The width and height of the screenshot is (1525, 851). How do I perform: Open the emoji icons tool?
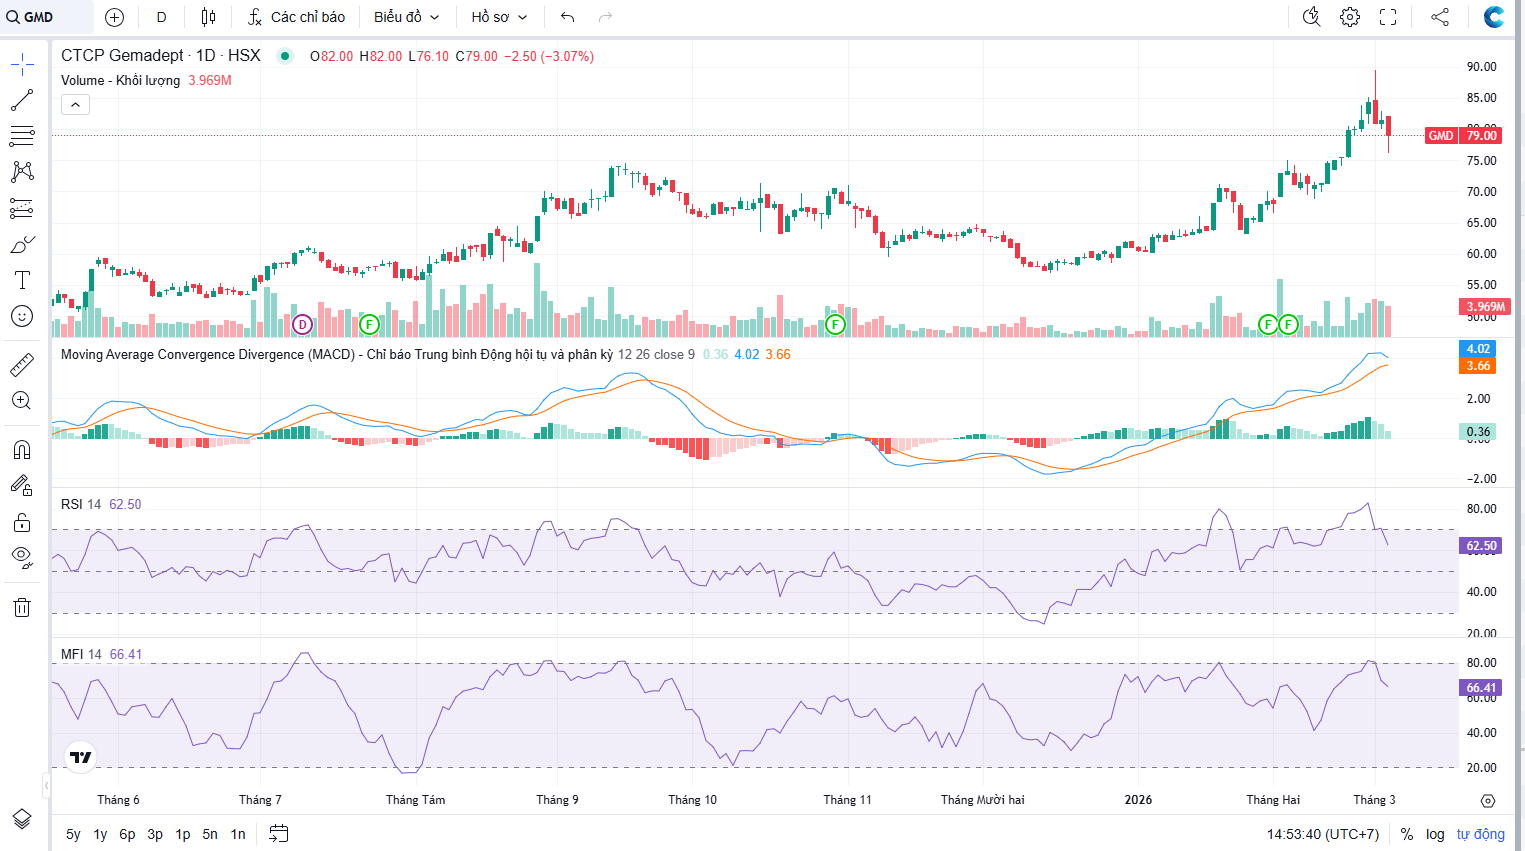click(x=22, y=316)
